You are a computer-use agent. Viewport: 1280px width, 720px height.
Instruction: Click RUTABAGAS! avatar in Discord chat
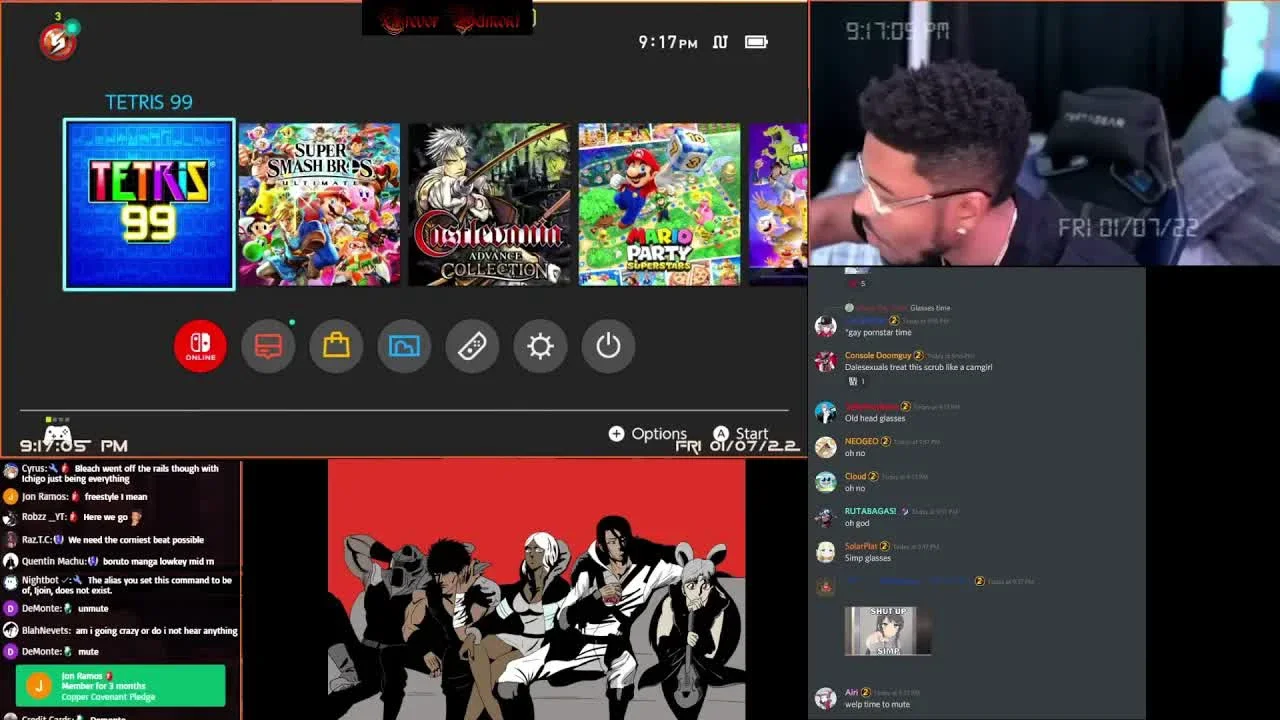826,517
